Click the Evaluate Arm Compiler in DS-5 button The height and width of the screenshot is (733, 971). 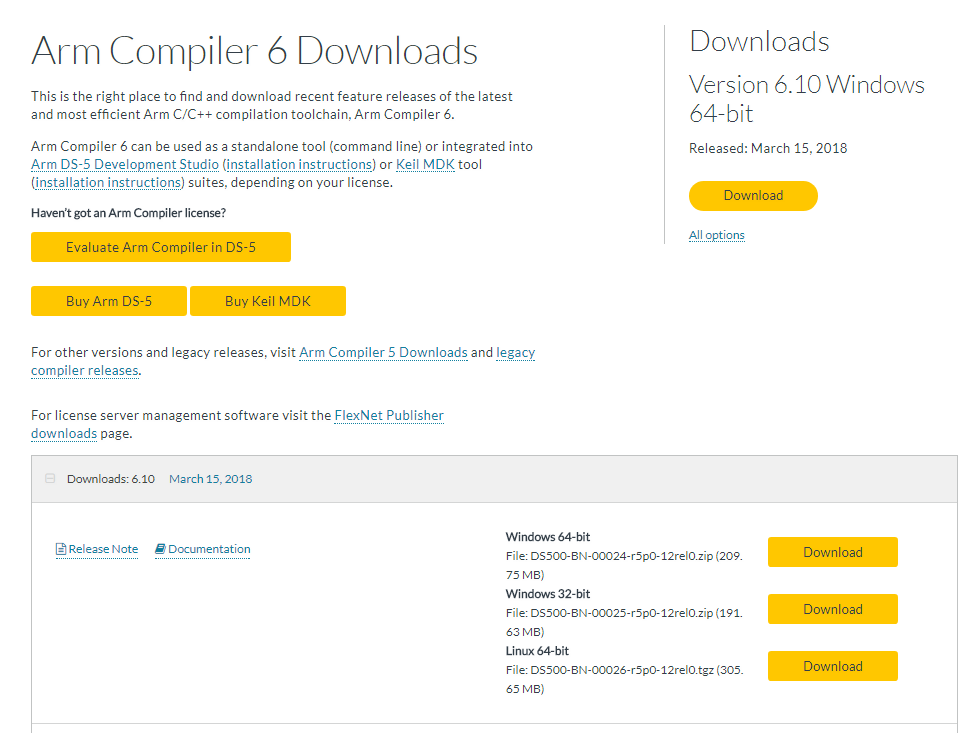click(161, 247)
